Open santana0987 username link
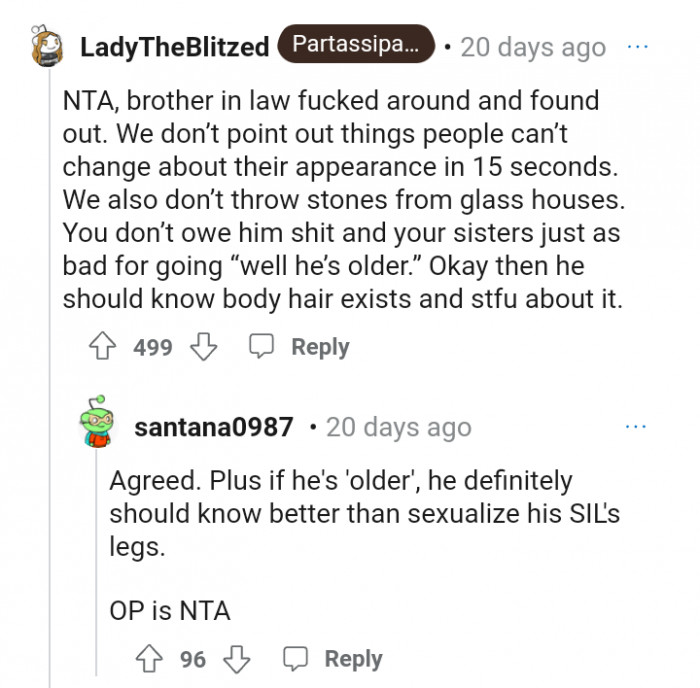The image size is (700, 688). tap(213, 427)
